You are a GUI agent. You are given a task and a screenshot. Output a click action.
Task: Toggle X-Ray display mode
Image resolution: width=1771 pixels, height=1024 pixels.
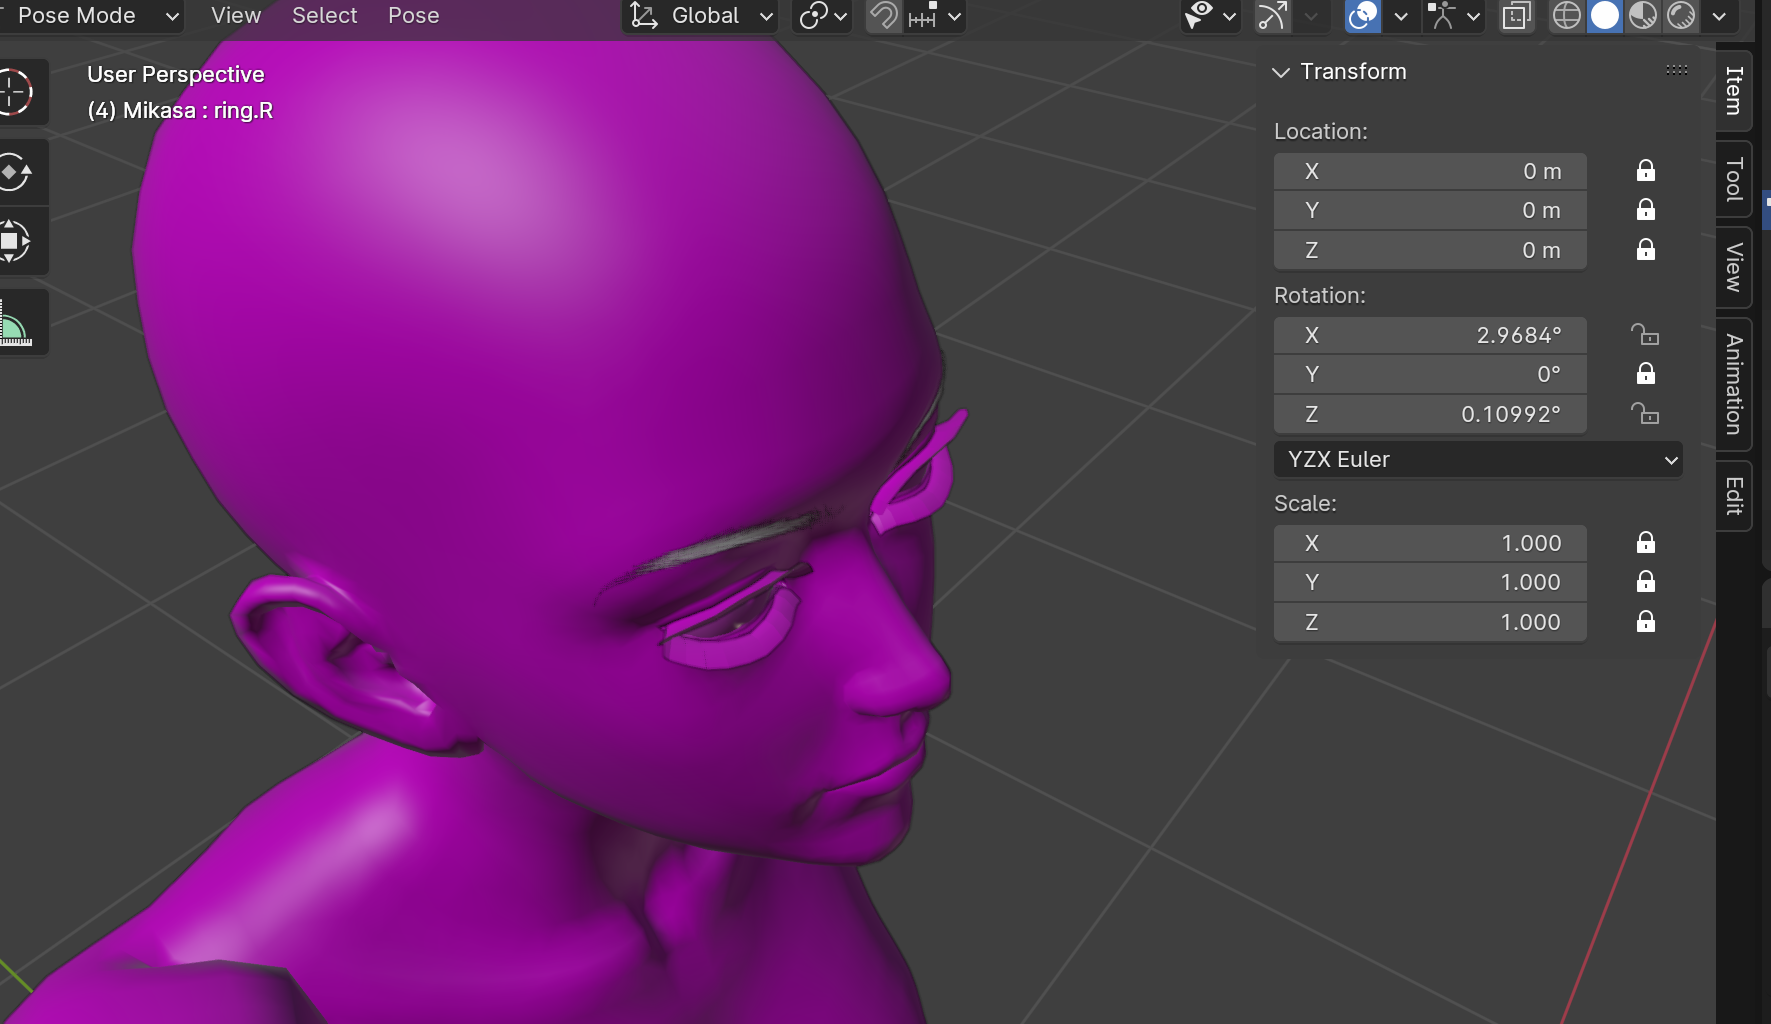click(x=1516, y=16)
